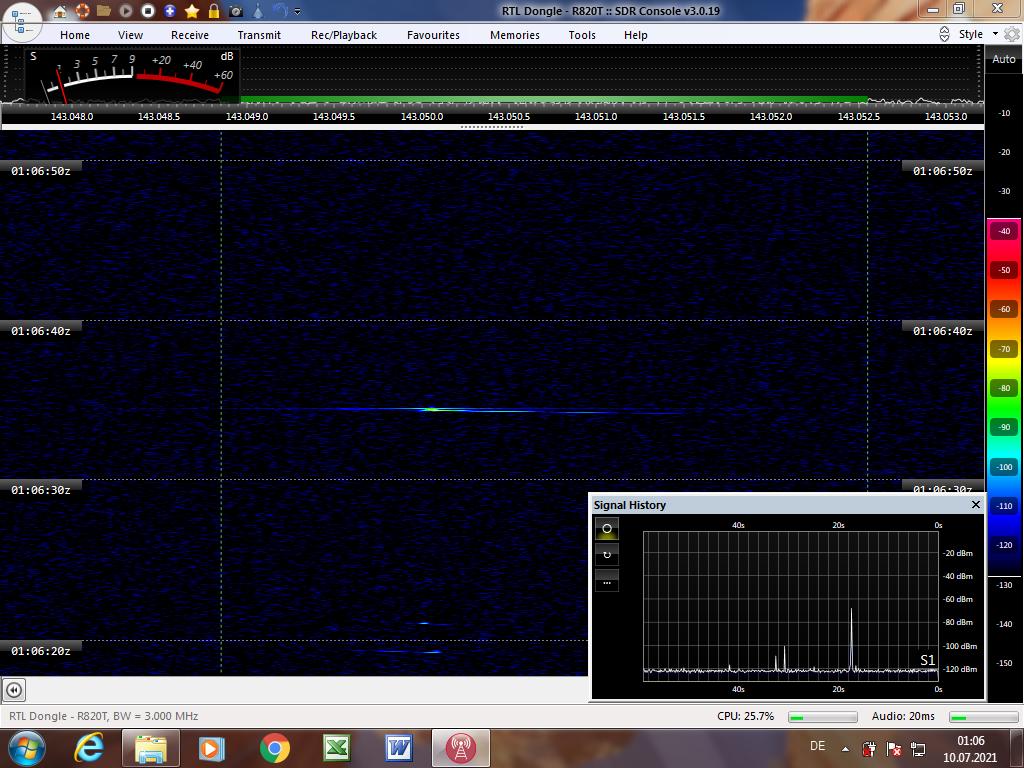Click the Home house icon in quick toolbar
This screenshot has width=1024, height=768.
60,11
